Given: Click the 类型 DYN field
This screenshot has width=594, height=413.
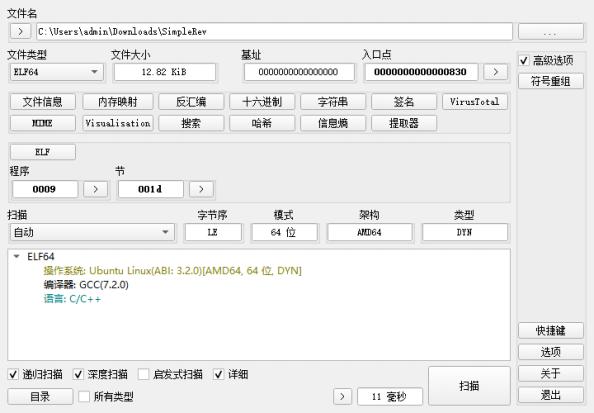Looking at the screenshot, I should [x=464, y=232].
